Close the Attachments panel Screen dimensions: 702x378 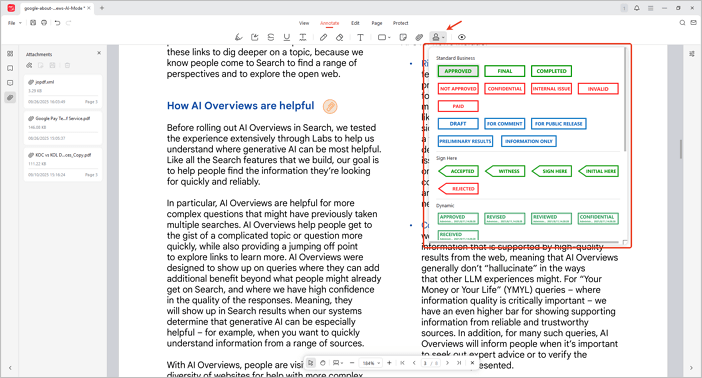pyautogui.click(x=99, y=53)
